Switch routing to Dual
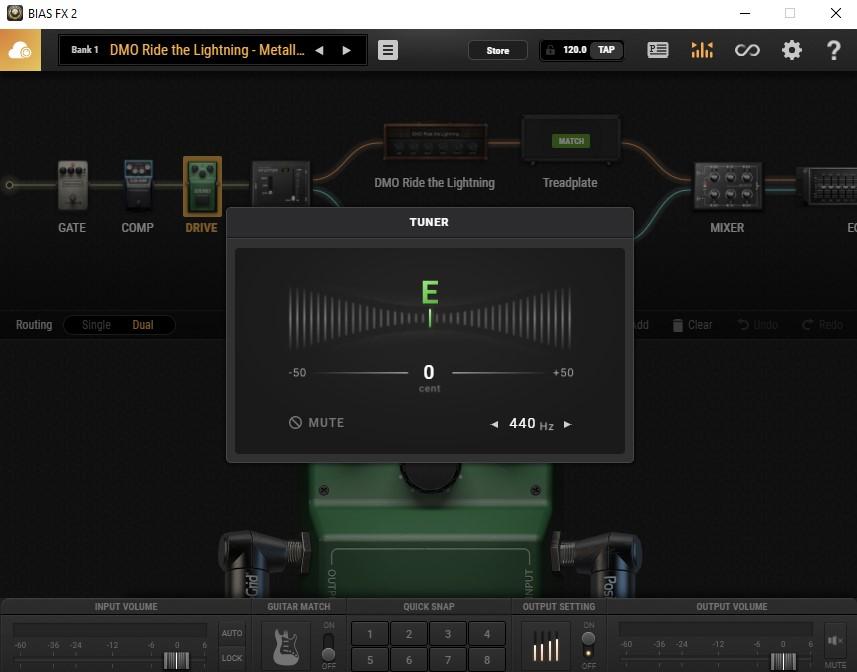The width and height of the screenshot is (857, 672). pos(143,325)
